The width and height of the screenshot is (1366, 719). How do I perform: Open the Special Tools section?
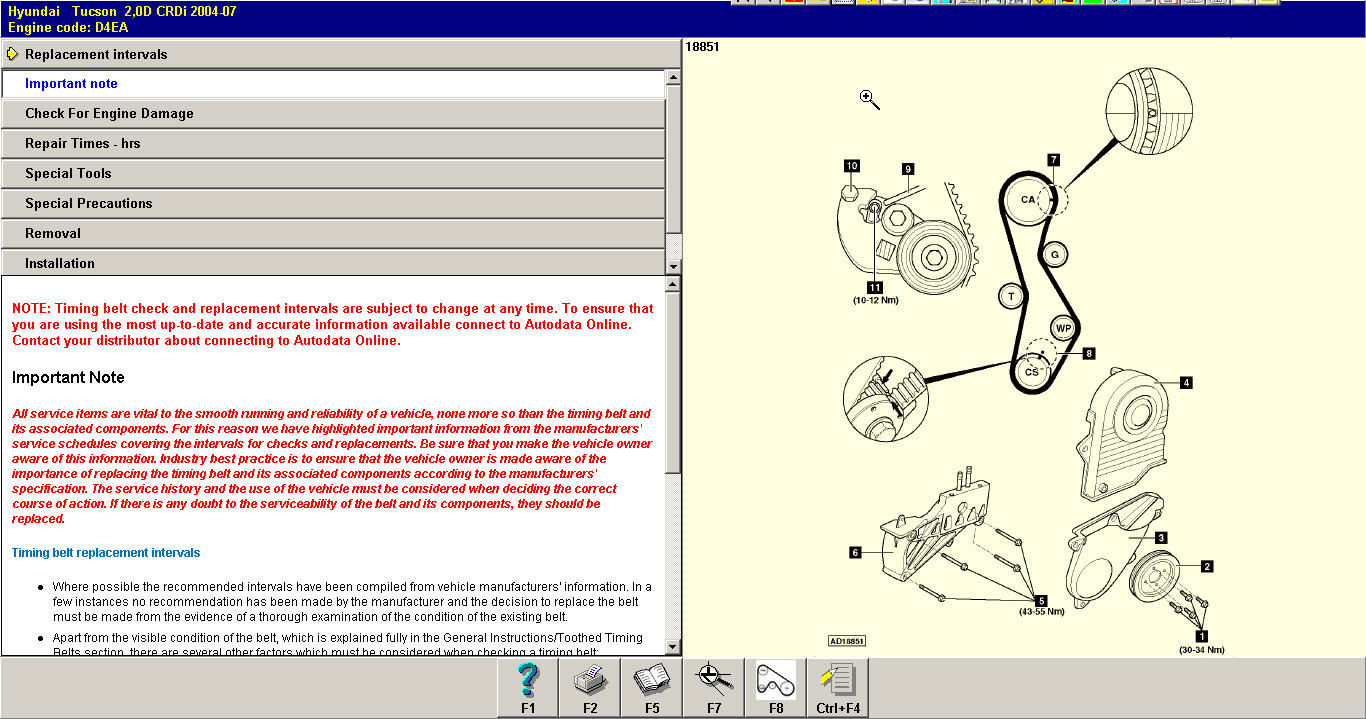click(x=333, y=174)
